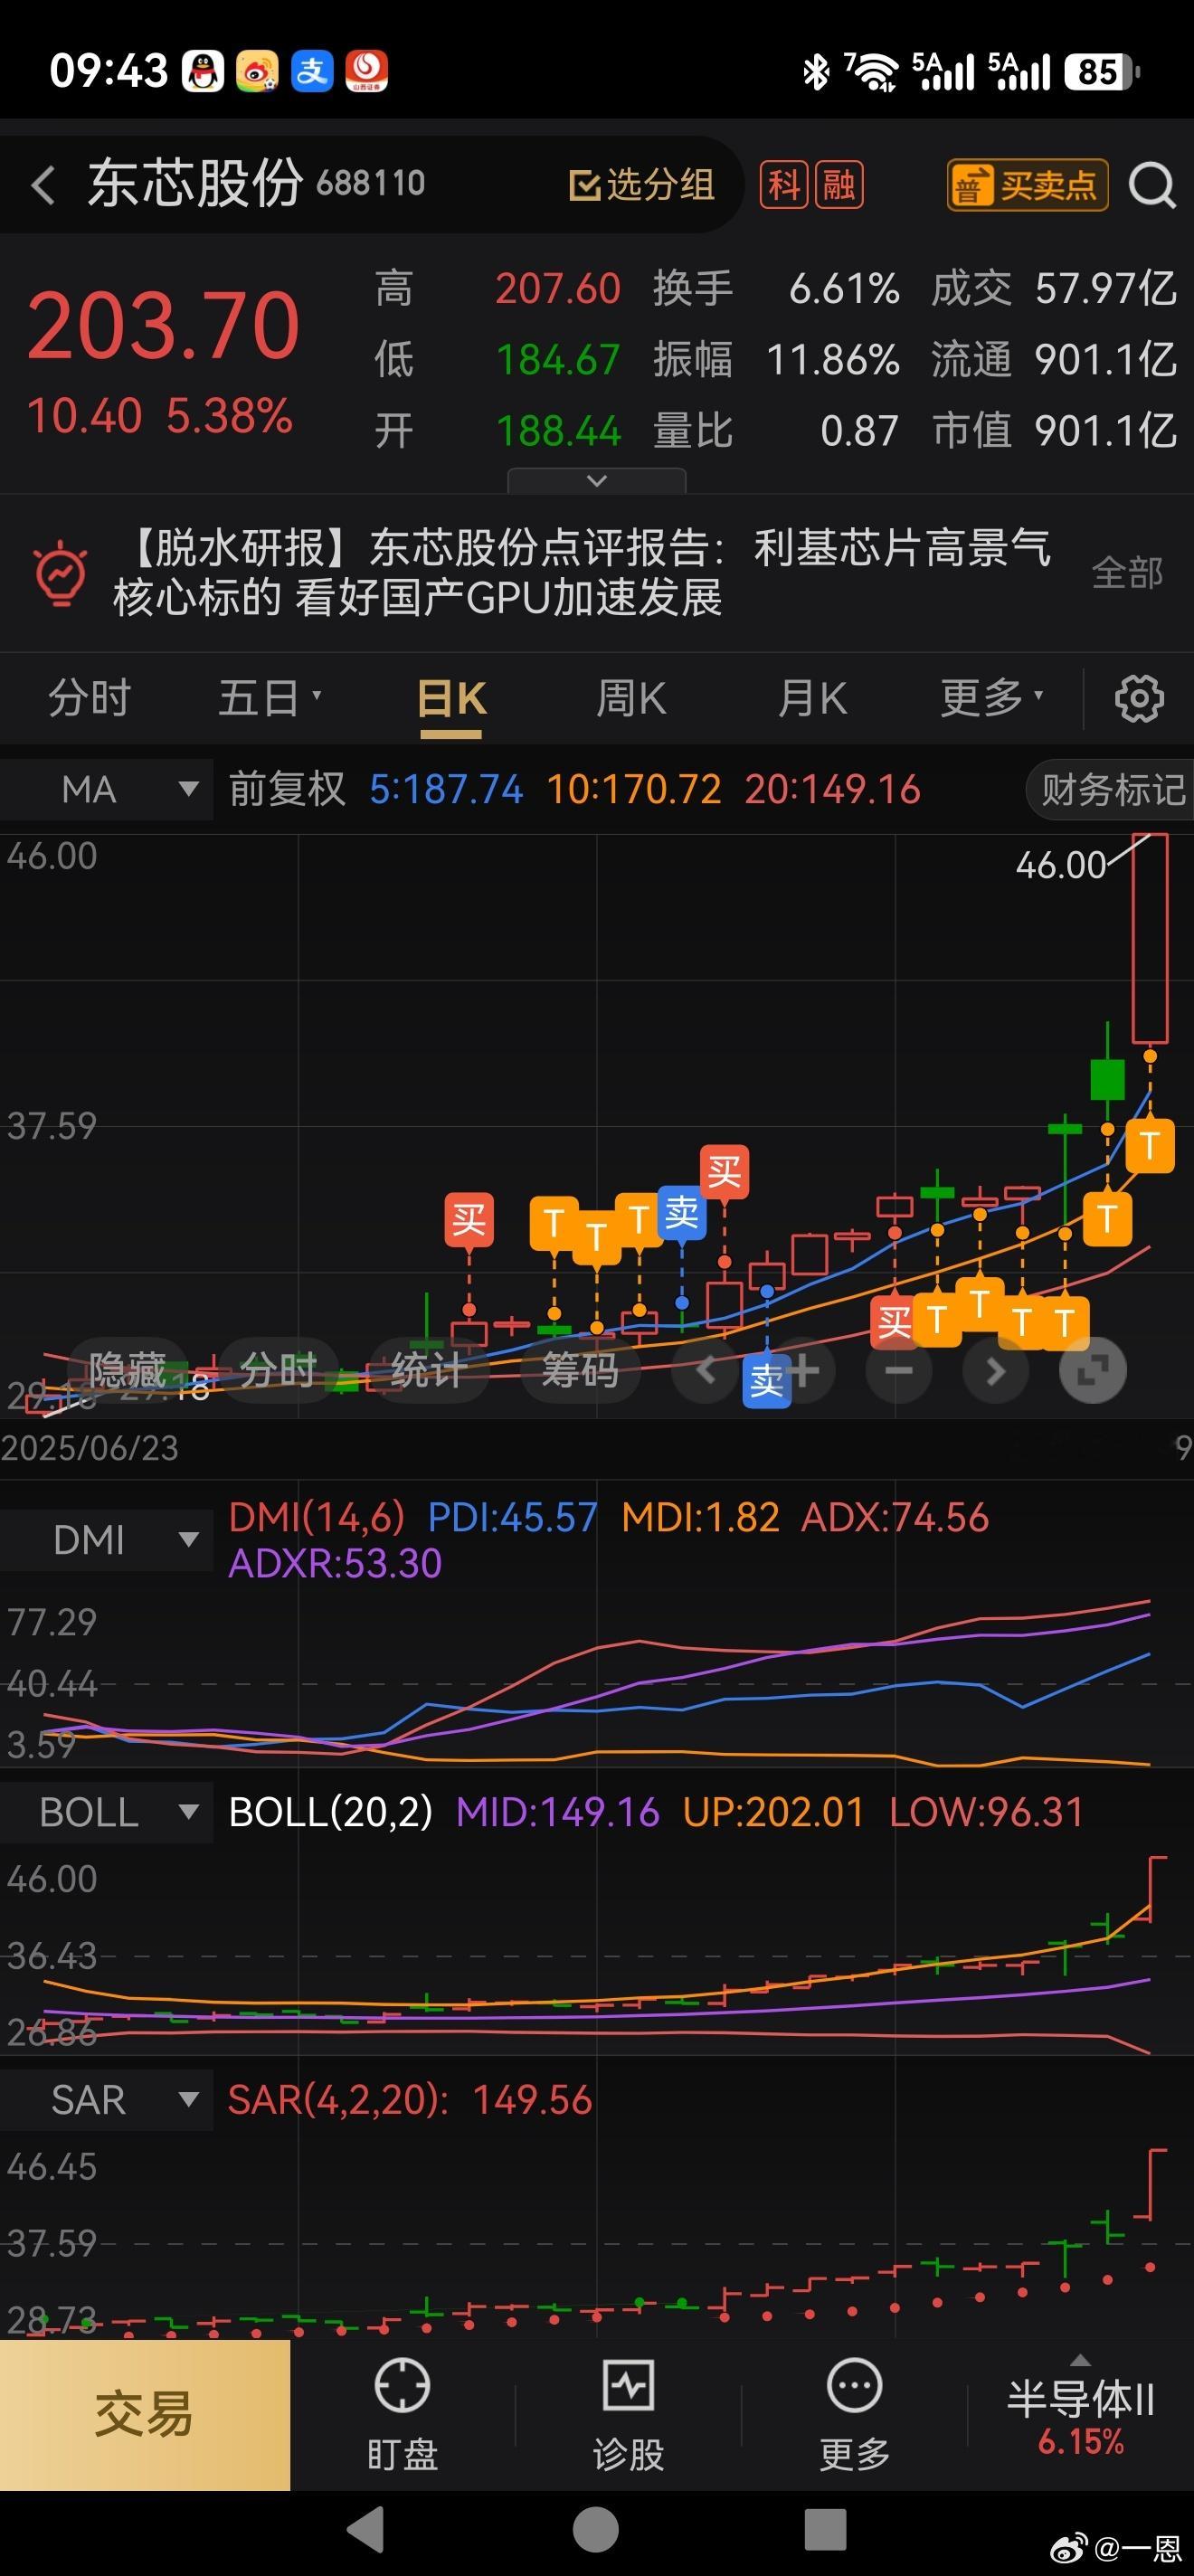This screenshot has width=1194, height=2576.
Task: Tap the current price 203.70
Action: click(163, 326)
